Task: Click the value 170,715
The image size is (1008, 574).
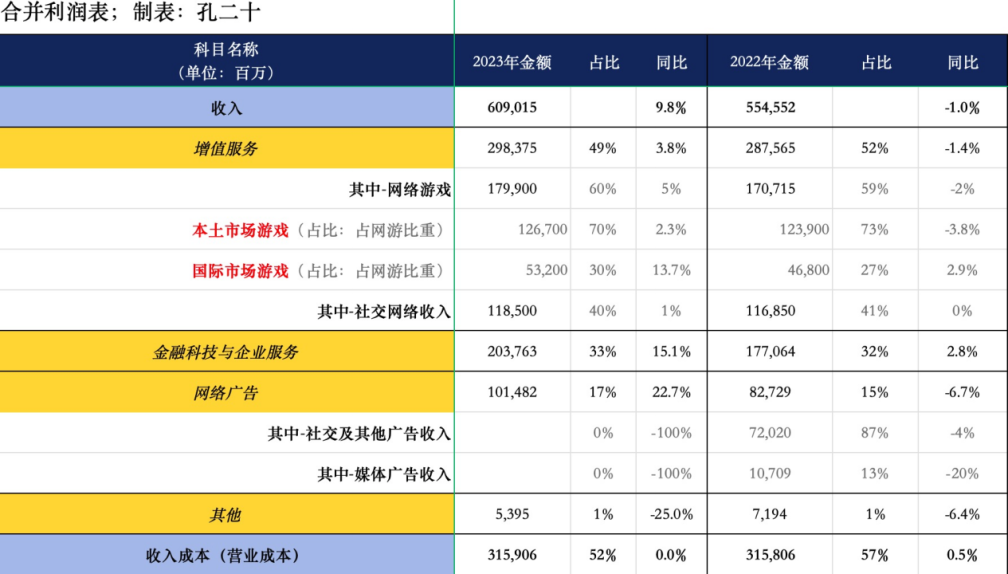Action: [770, 189]
